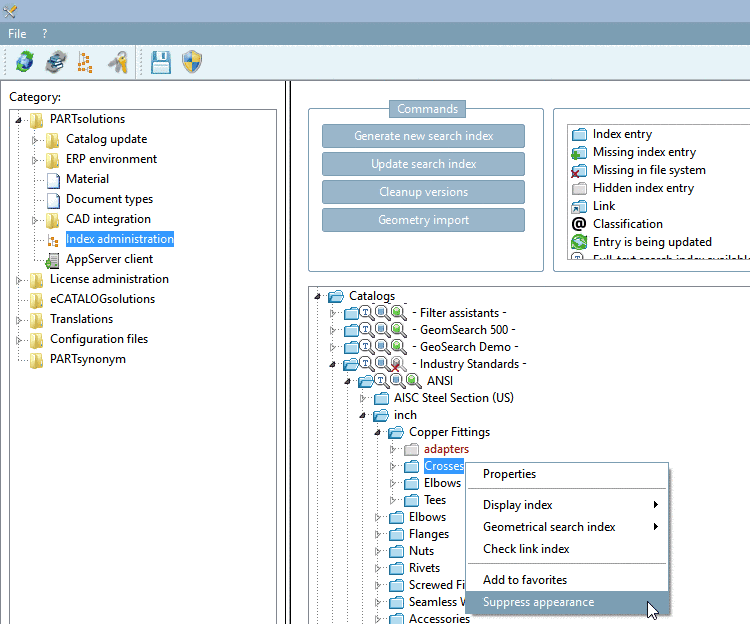Click the floppy disk save icon
This screenshot has height=624, width=750.
click(161, 63)
